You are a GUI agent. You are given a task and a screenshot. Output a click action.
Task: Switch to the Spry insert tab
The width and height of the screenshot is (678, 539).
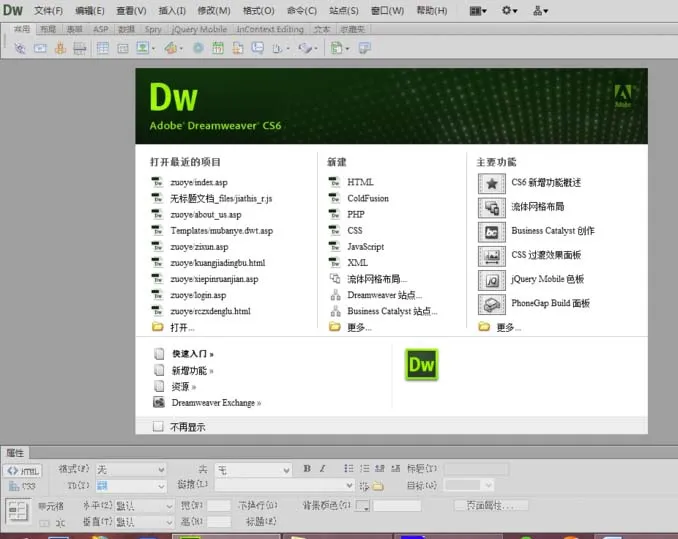coord(153,29)
